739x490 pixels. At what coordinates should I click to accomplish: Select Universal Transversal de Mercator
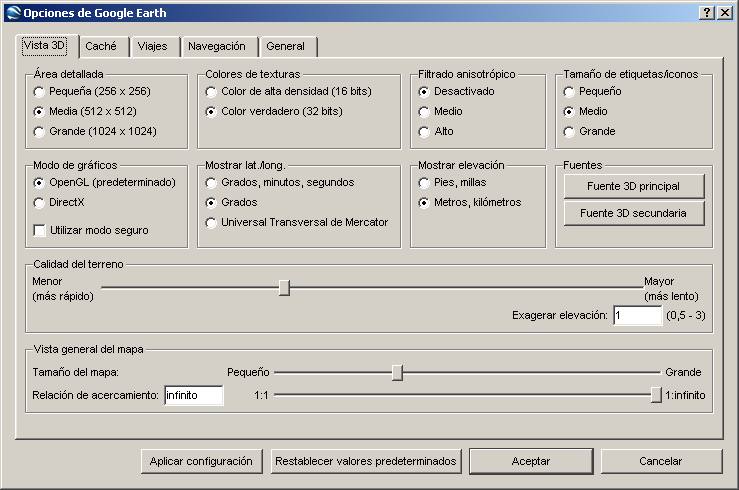coord(297,222)
